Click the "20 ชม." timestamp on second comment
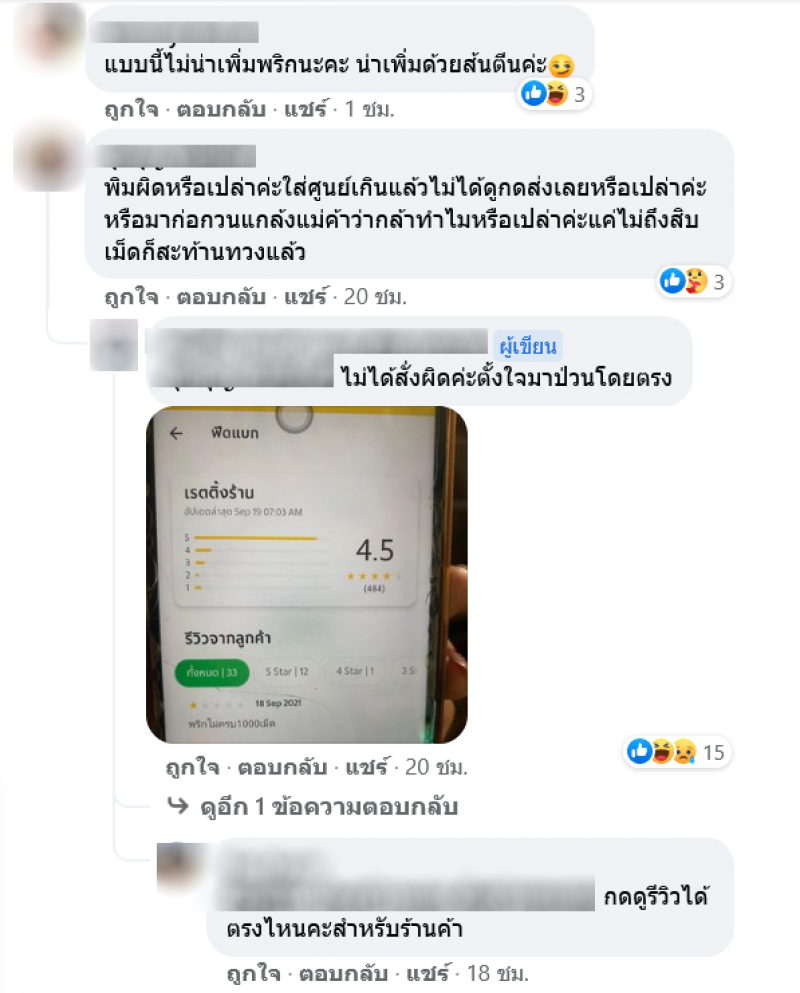Screen dimensions: 800x993 coord(375,296)
